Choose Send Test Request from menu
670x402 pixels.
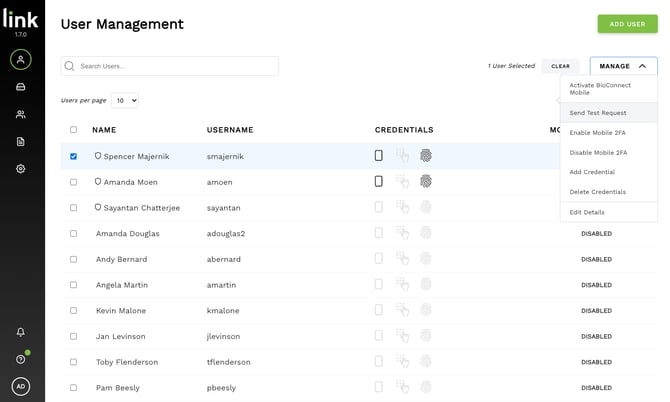(x=598, y=113)
